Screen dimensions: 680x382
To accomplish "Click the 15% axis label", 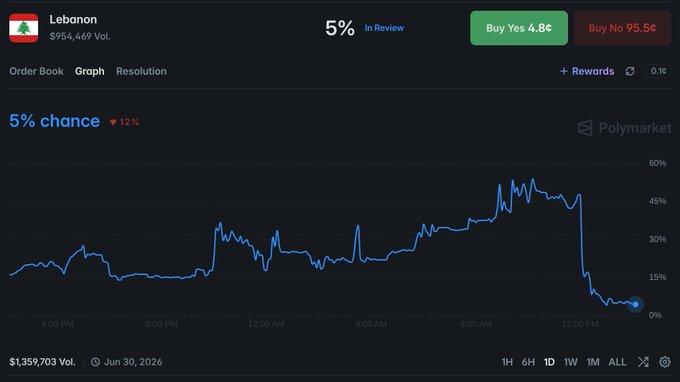I will click(x=657, y=277).
